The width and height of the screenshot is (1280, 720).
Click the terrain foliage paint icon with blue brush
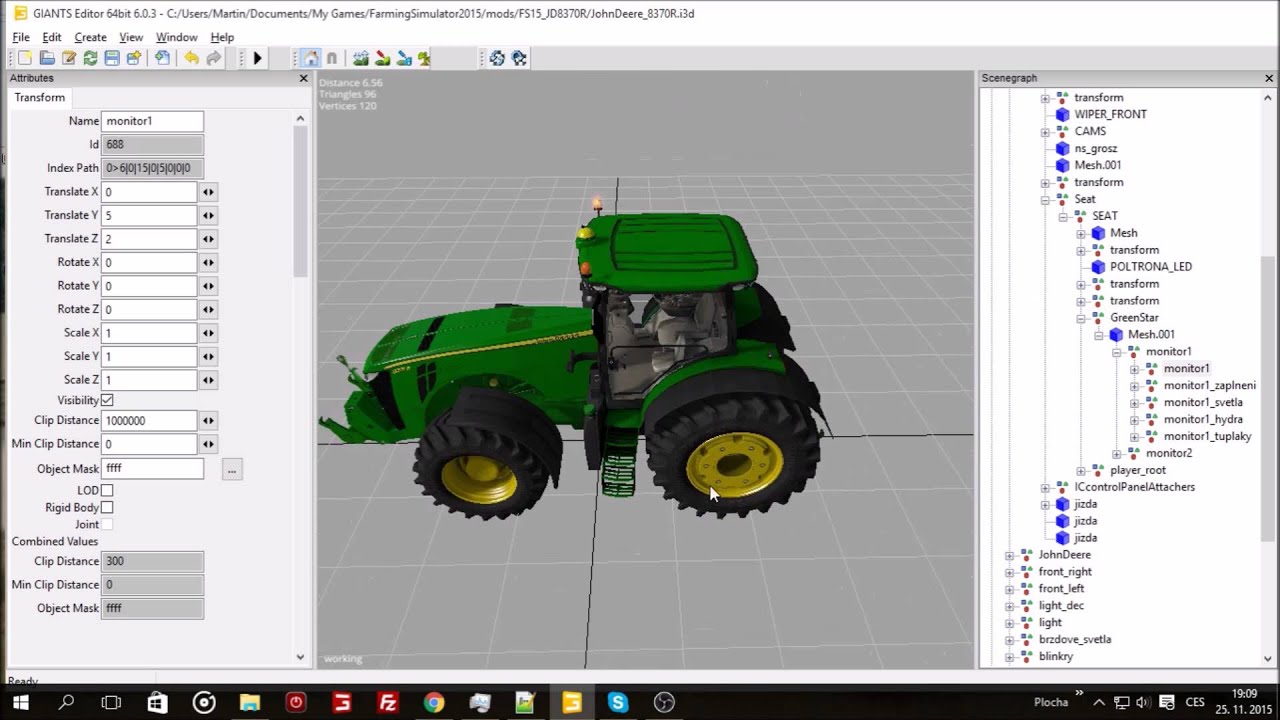click(x=404, y=59)
